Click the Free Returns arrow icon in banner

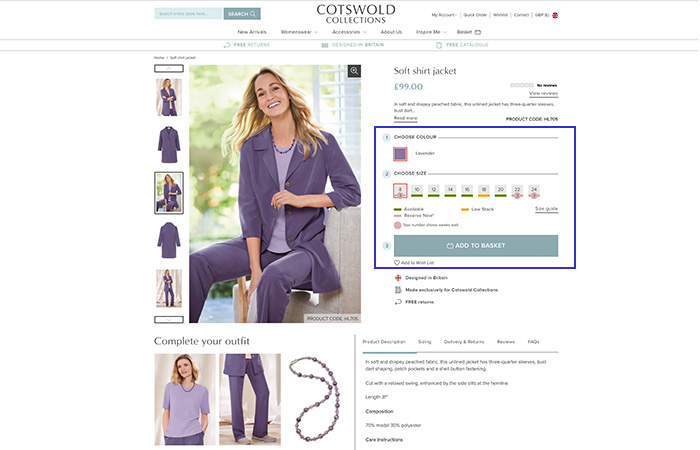[227, 45]
